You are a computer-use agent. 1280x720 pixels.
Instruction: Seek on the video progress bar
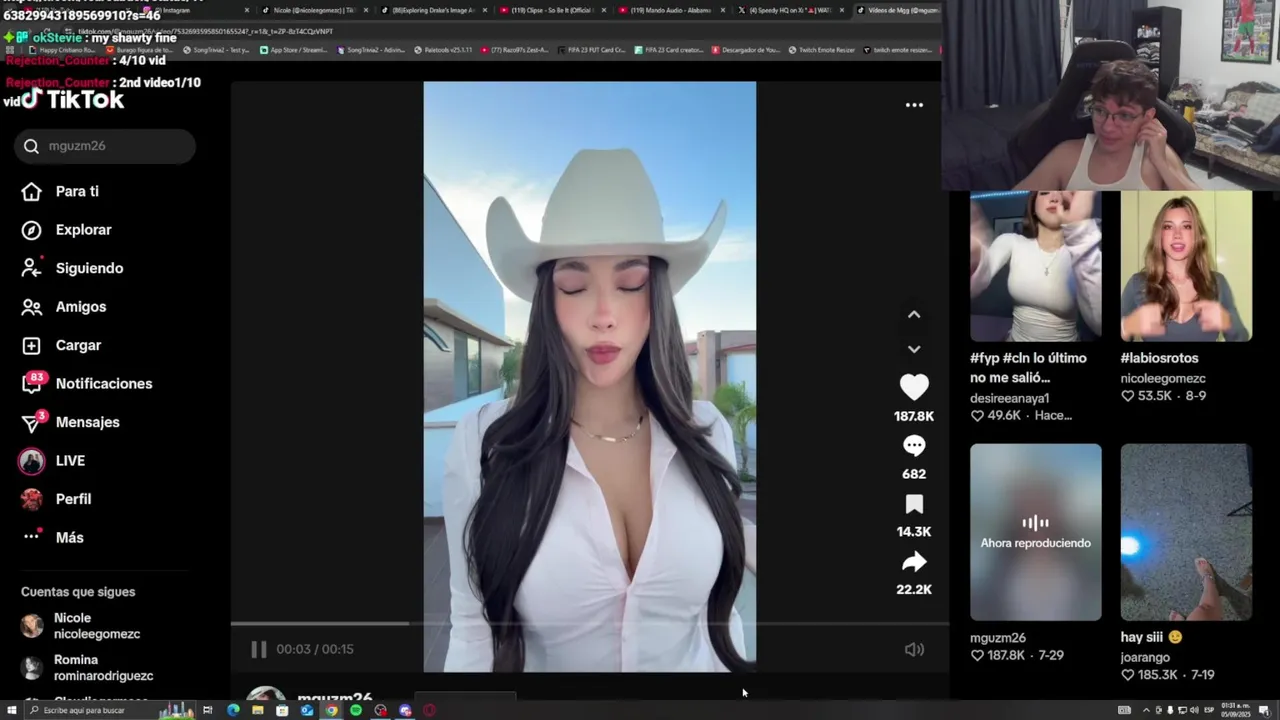tap(589, 623)
